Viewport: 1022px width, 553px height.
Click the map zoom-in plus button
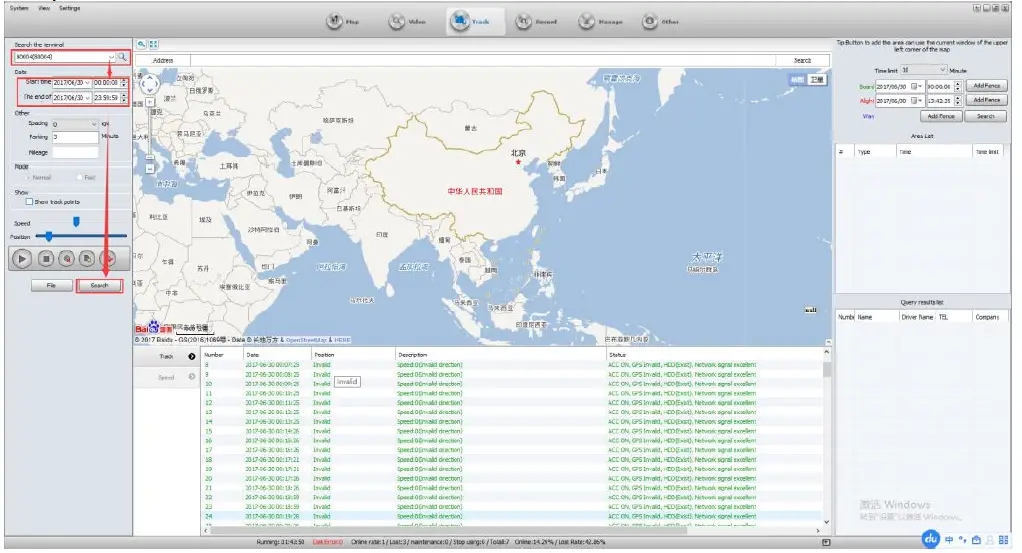coord(149,101)
